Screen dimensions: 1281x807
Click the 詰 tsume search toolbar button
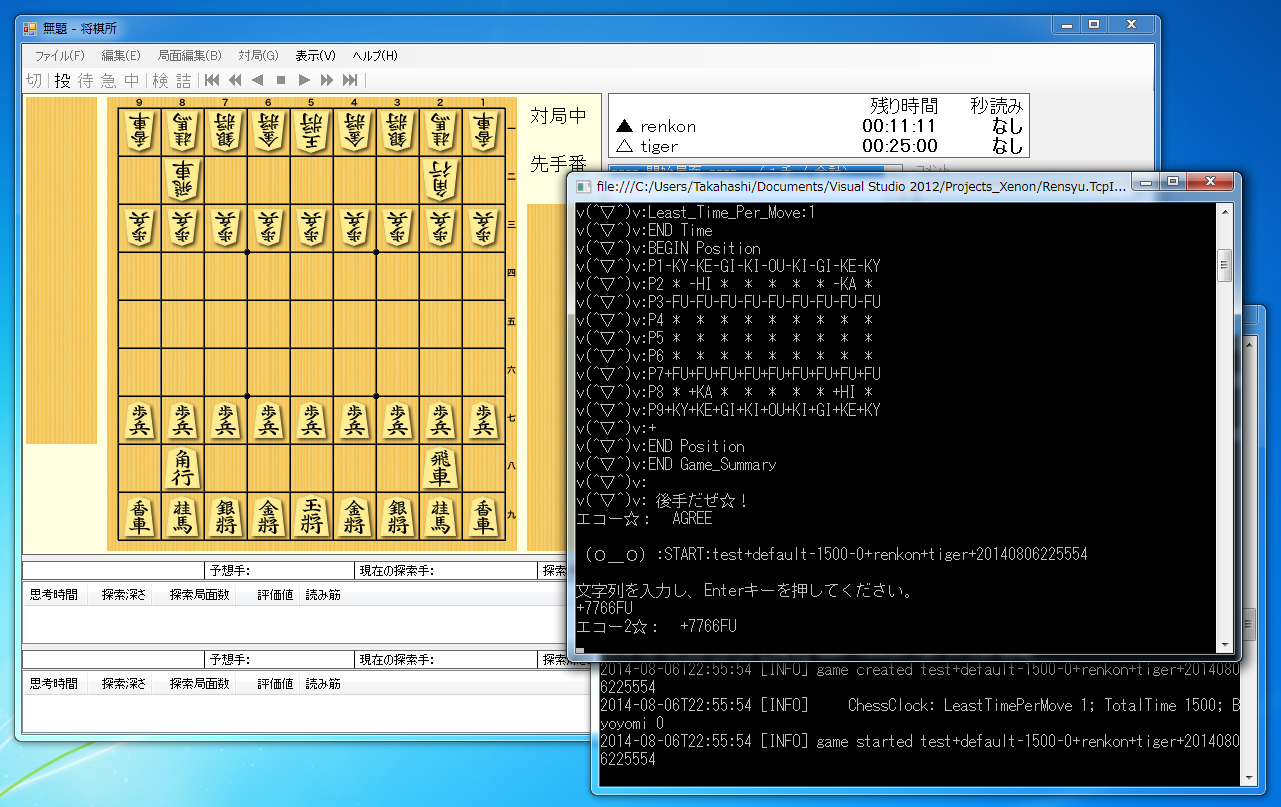184,80
